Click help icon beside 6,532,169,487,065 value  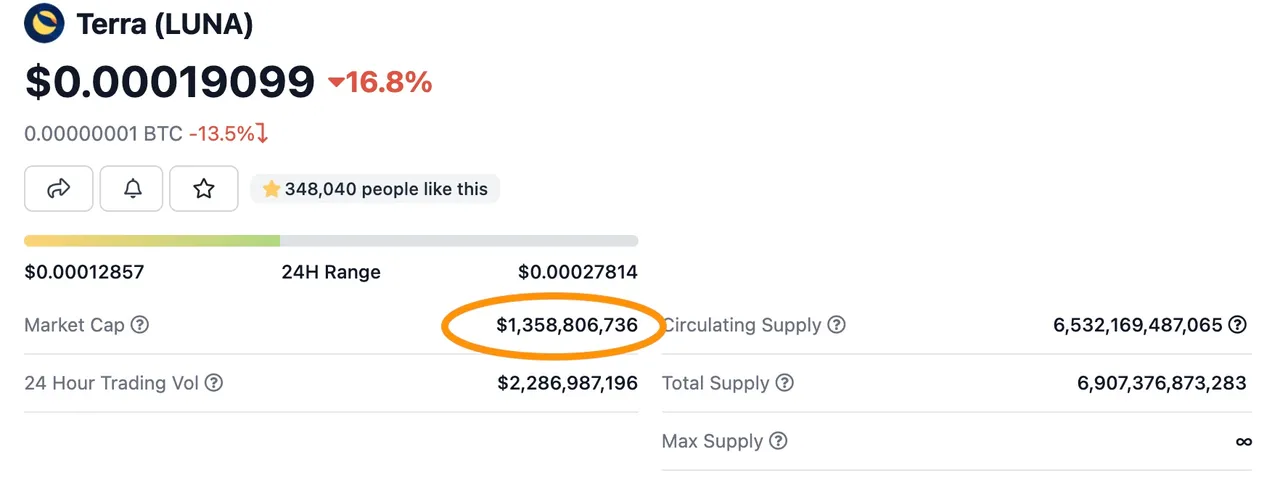point(1238,325)
